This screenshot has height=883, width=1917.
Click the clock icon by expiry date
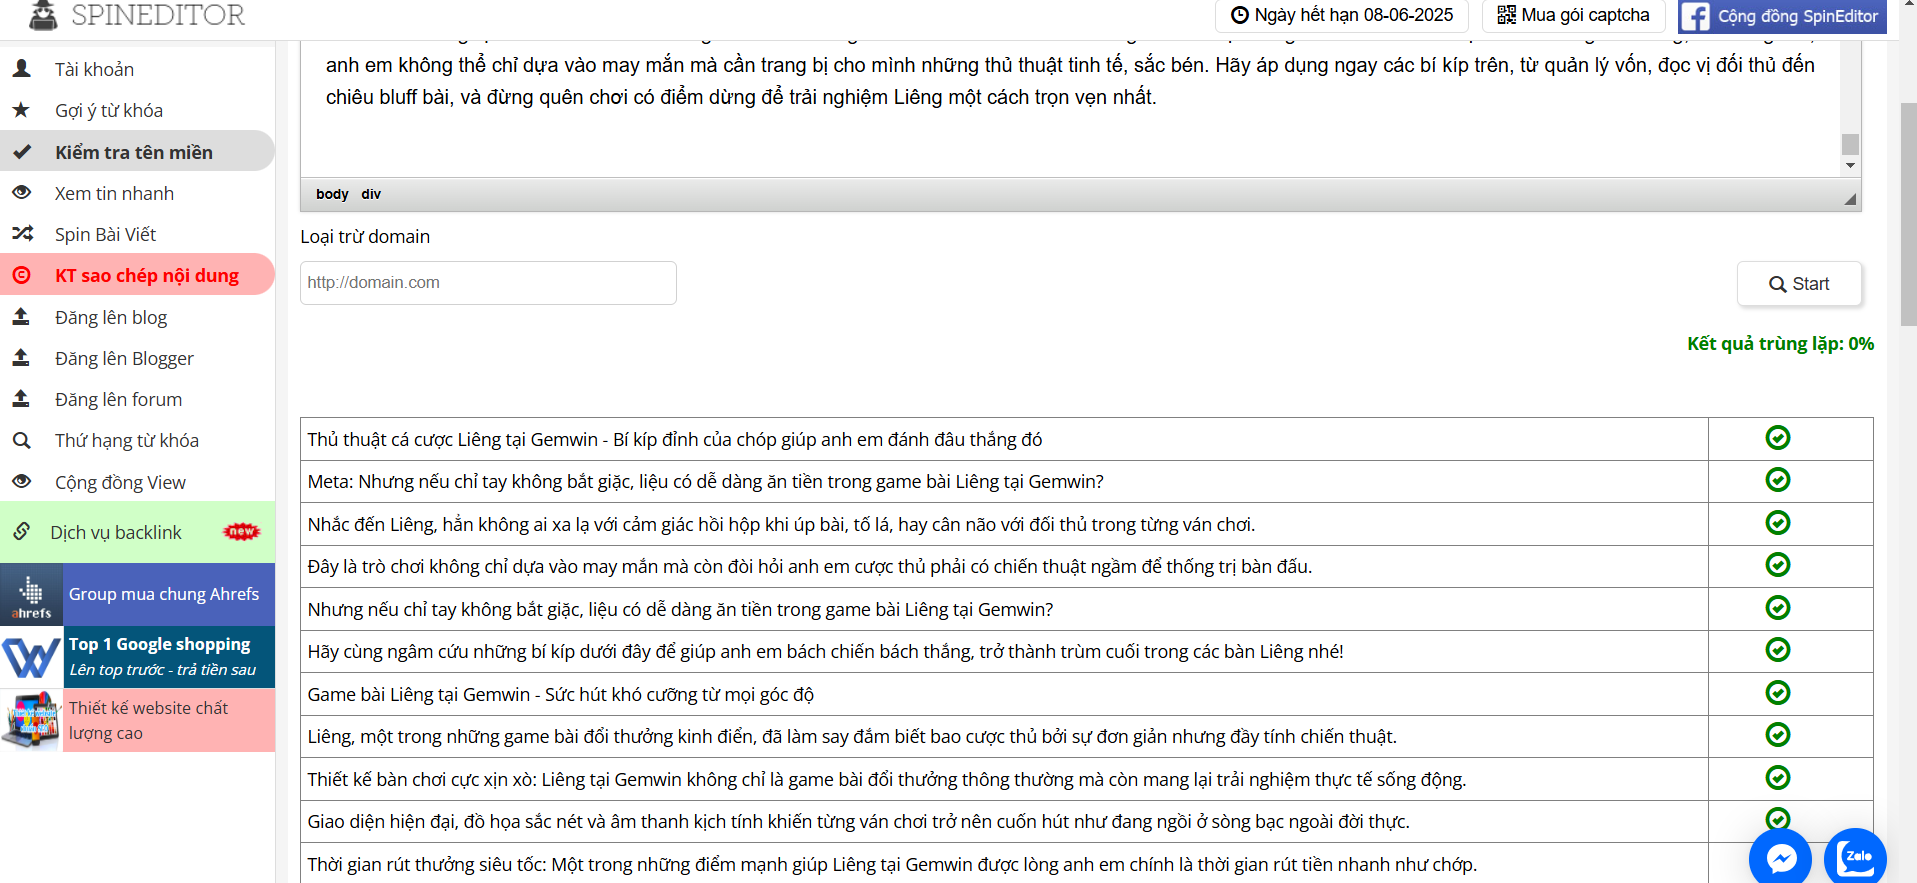click(1239, 15)
